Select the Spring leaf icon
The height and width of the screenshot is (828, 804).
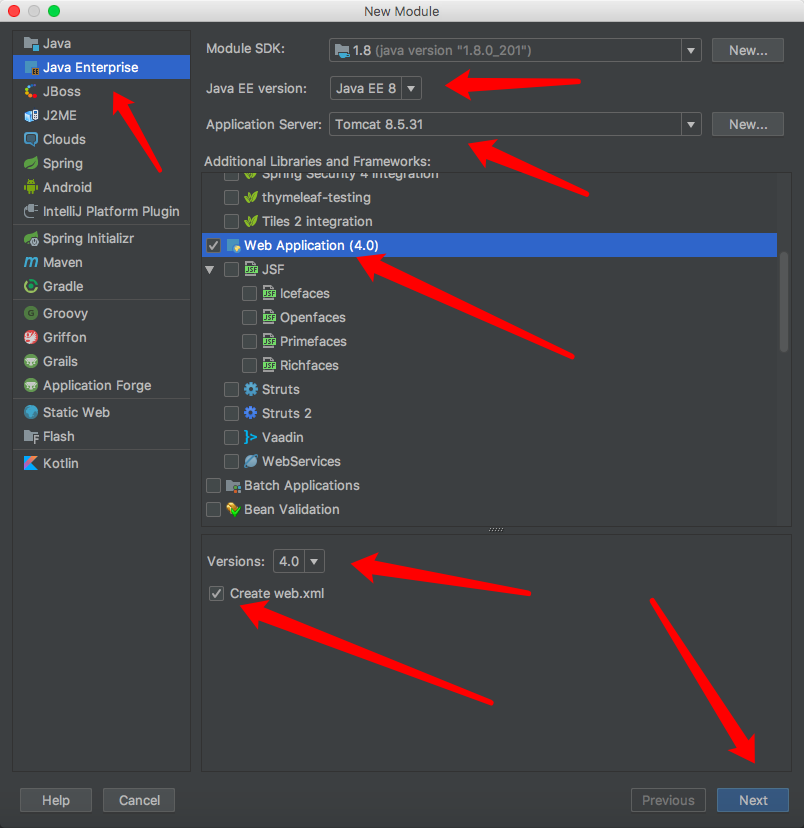pyautogui.click(x=31, y=163)
